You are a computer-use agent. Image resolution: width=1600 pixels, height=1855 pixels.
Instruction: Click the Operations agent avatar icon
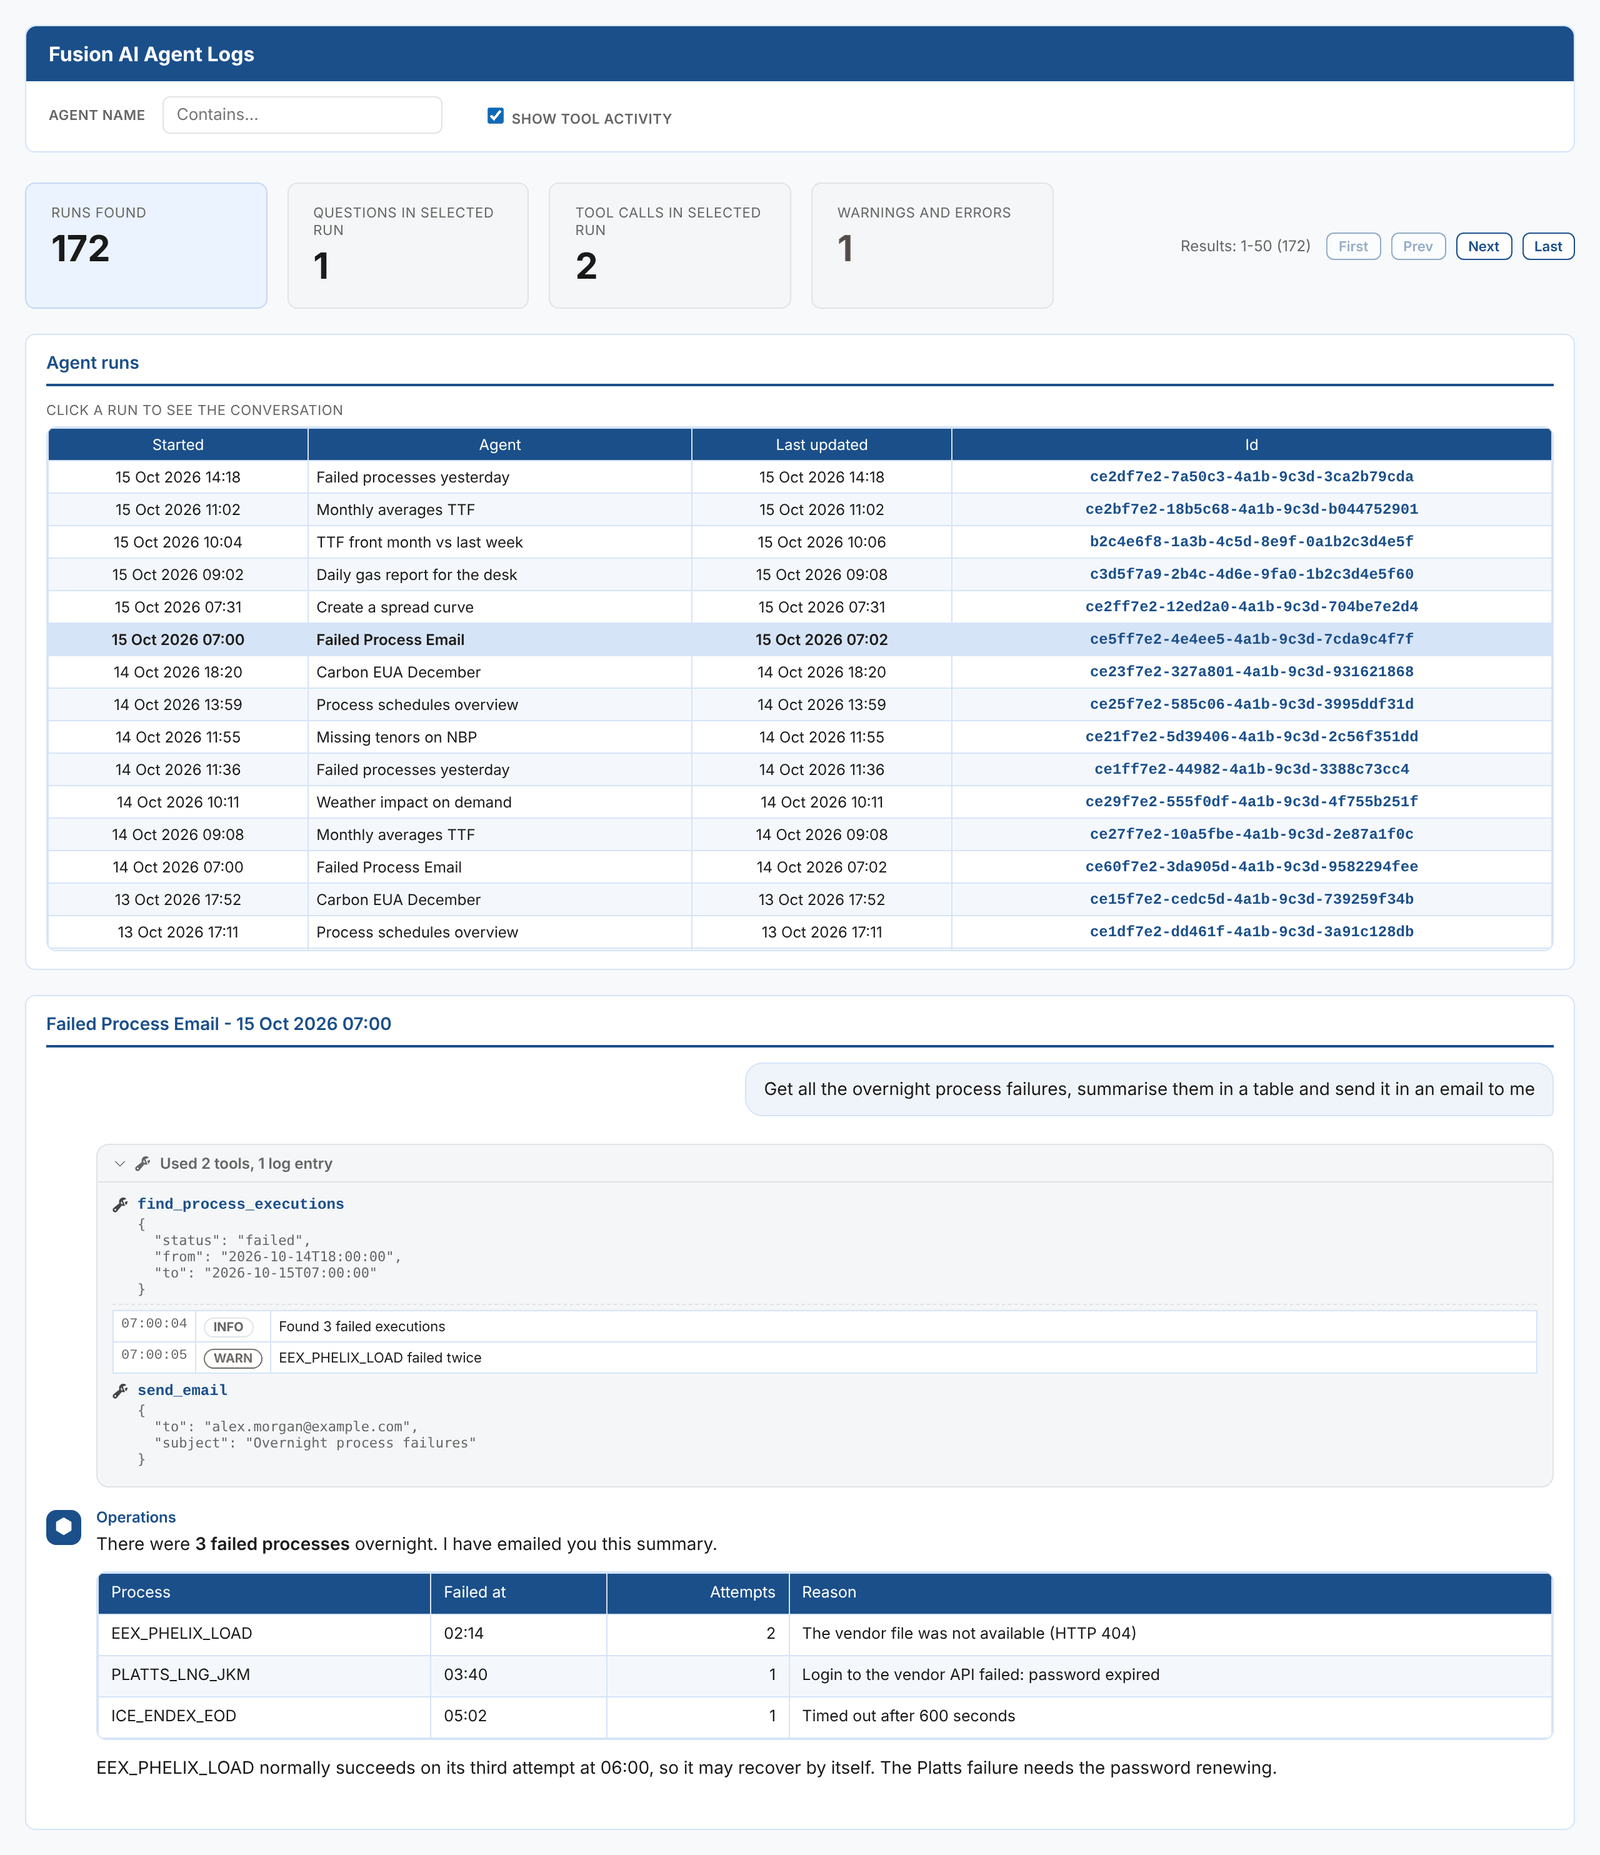pos(64,1527)
